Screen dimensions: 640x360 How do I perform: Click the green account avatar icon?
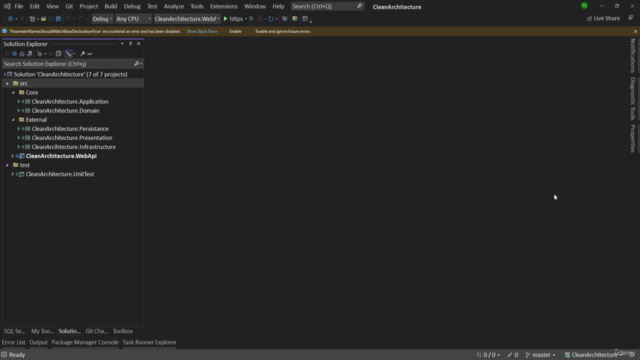[x=584, y=6]
